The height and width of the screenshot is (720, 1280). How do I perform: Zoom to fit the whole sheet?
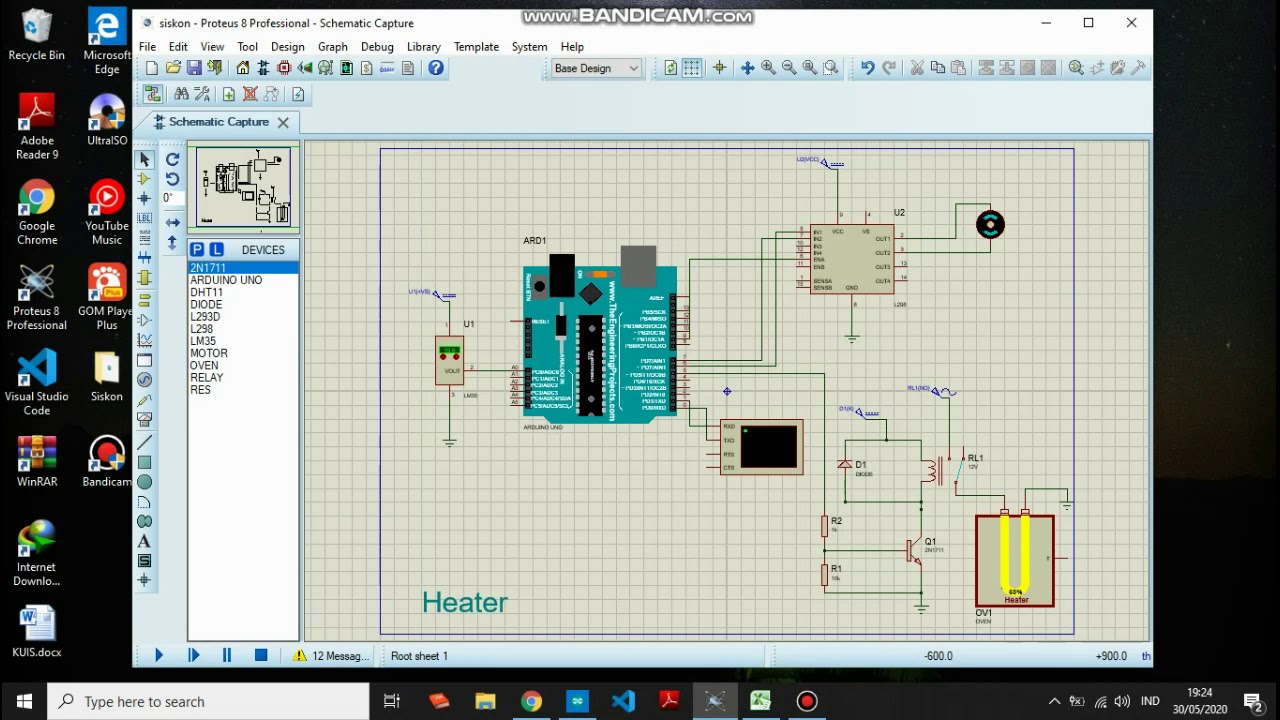pyautogui.click(x=810, y=68)
